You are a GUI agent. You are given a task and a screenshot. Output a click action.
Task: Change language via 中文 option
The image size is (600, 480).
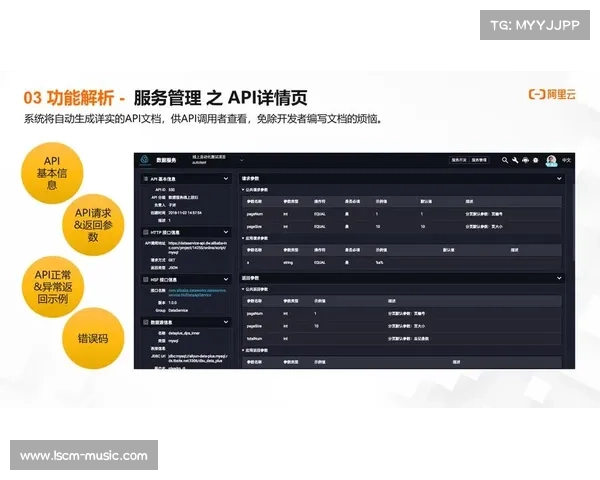tap(566, 160)
